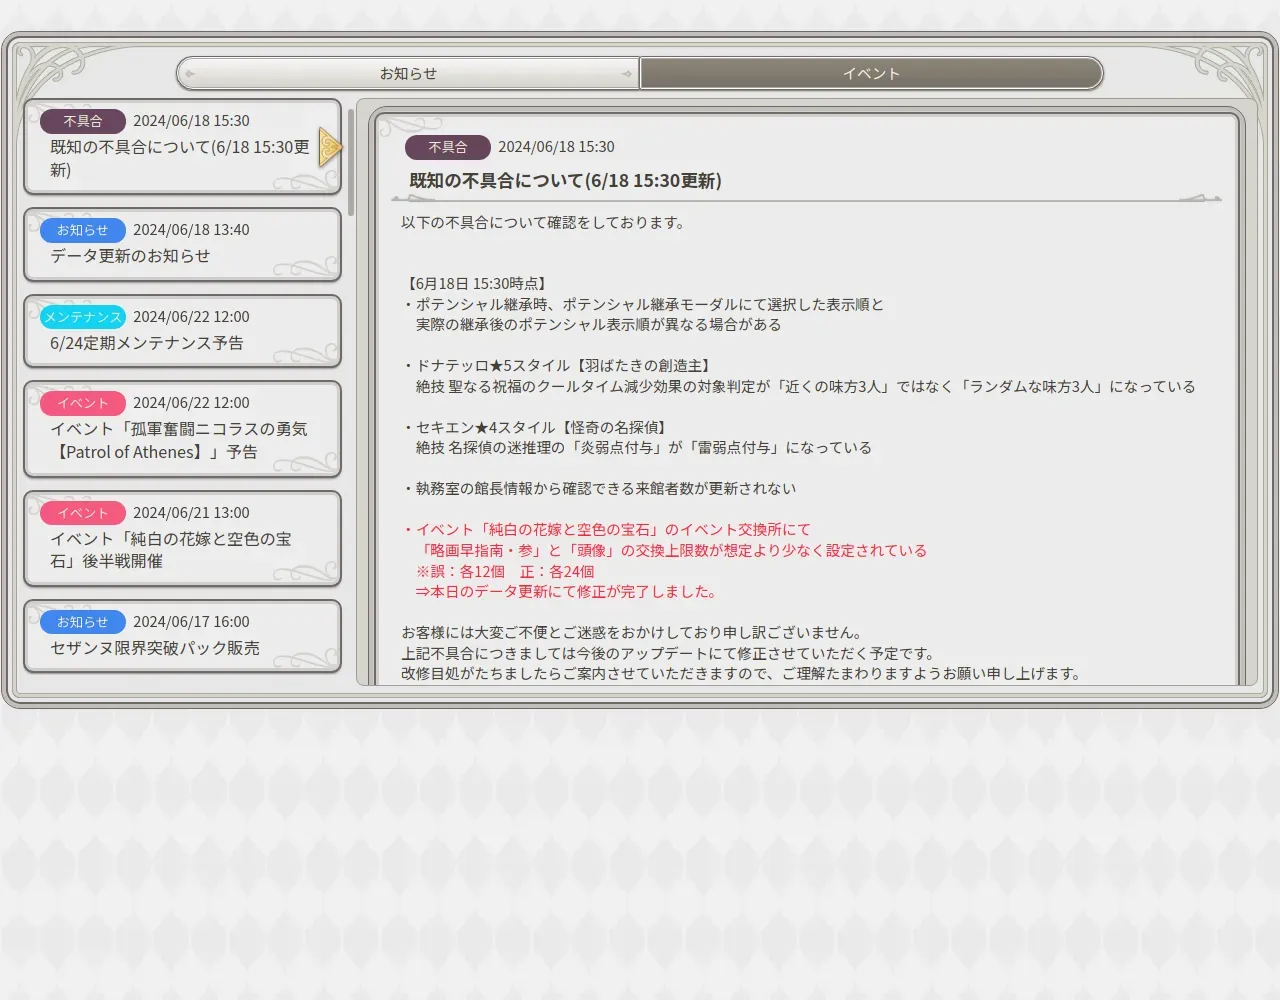Click the メンテナンス tag on the 6/24 notice
1280x1000 pixels.
point(83,317)
